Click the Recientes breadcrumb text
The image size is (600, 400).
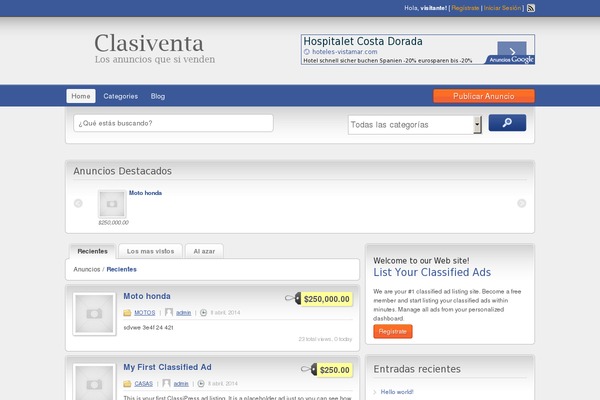tap(121, 269)
